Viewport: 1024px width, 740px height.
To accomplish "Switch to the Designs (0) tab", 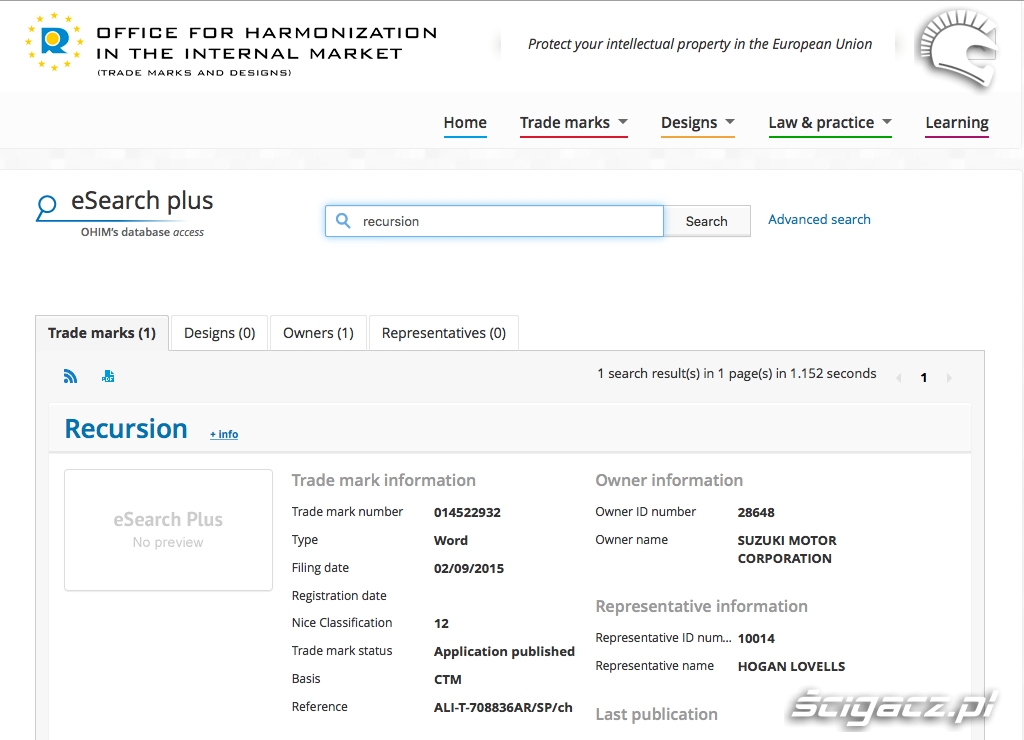I will click(219, 333).
